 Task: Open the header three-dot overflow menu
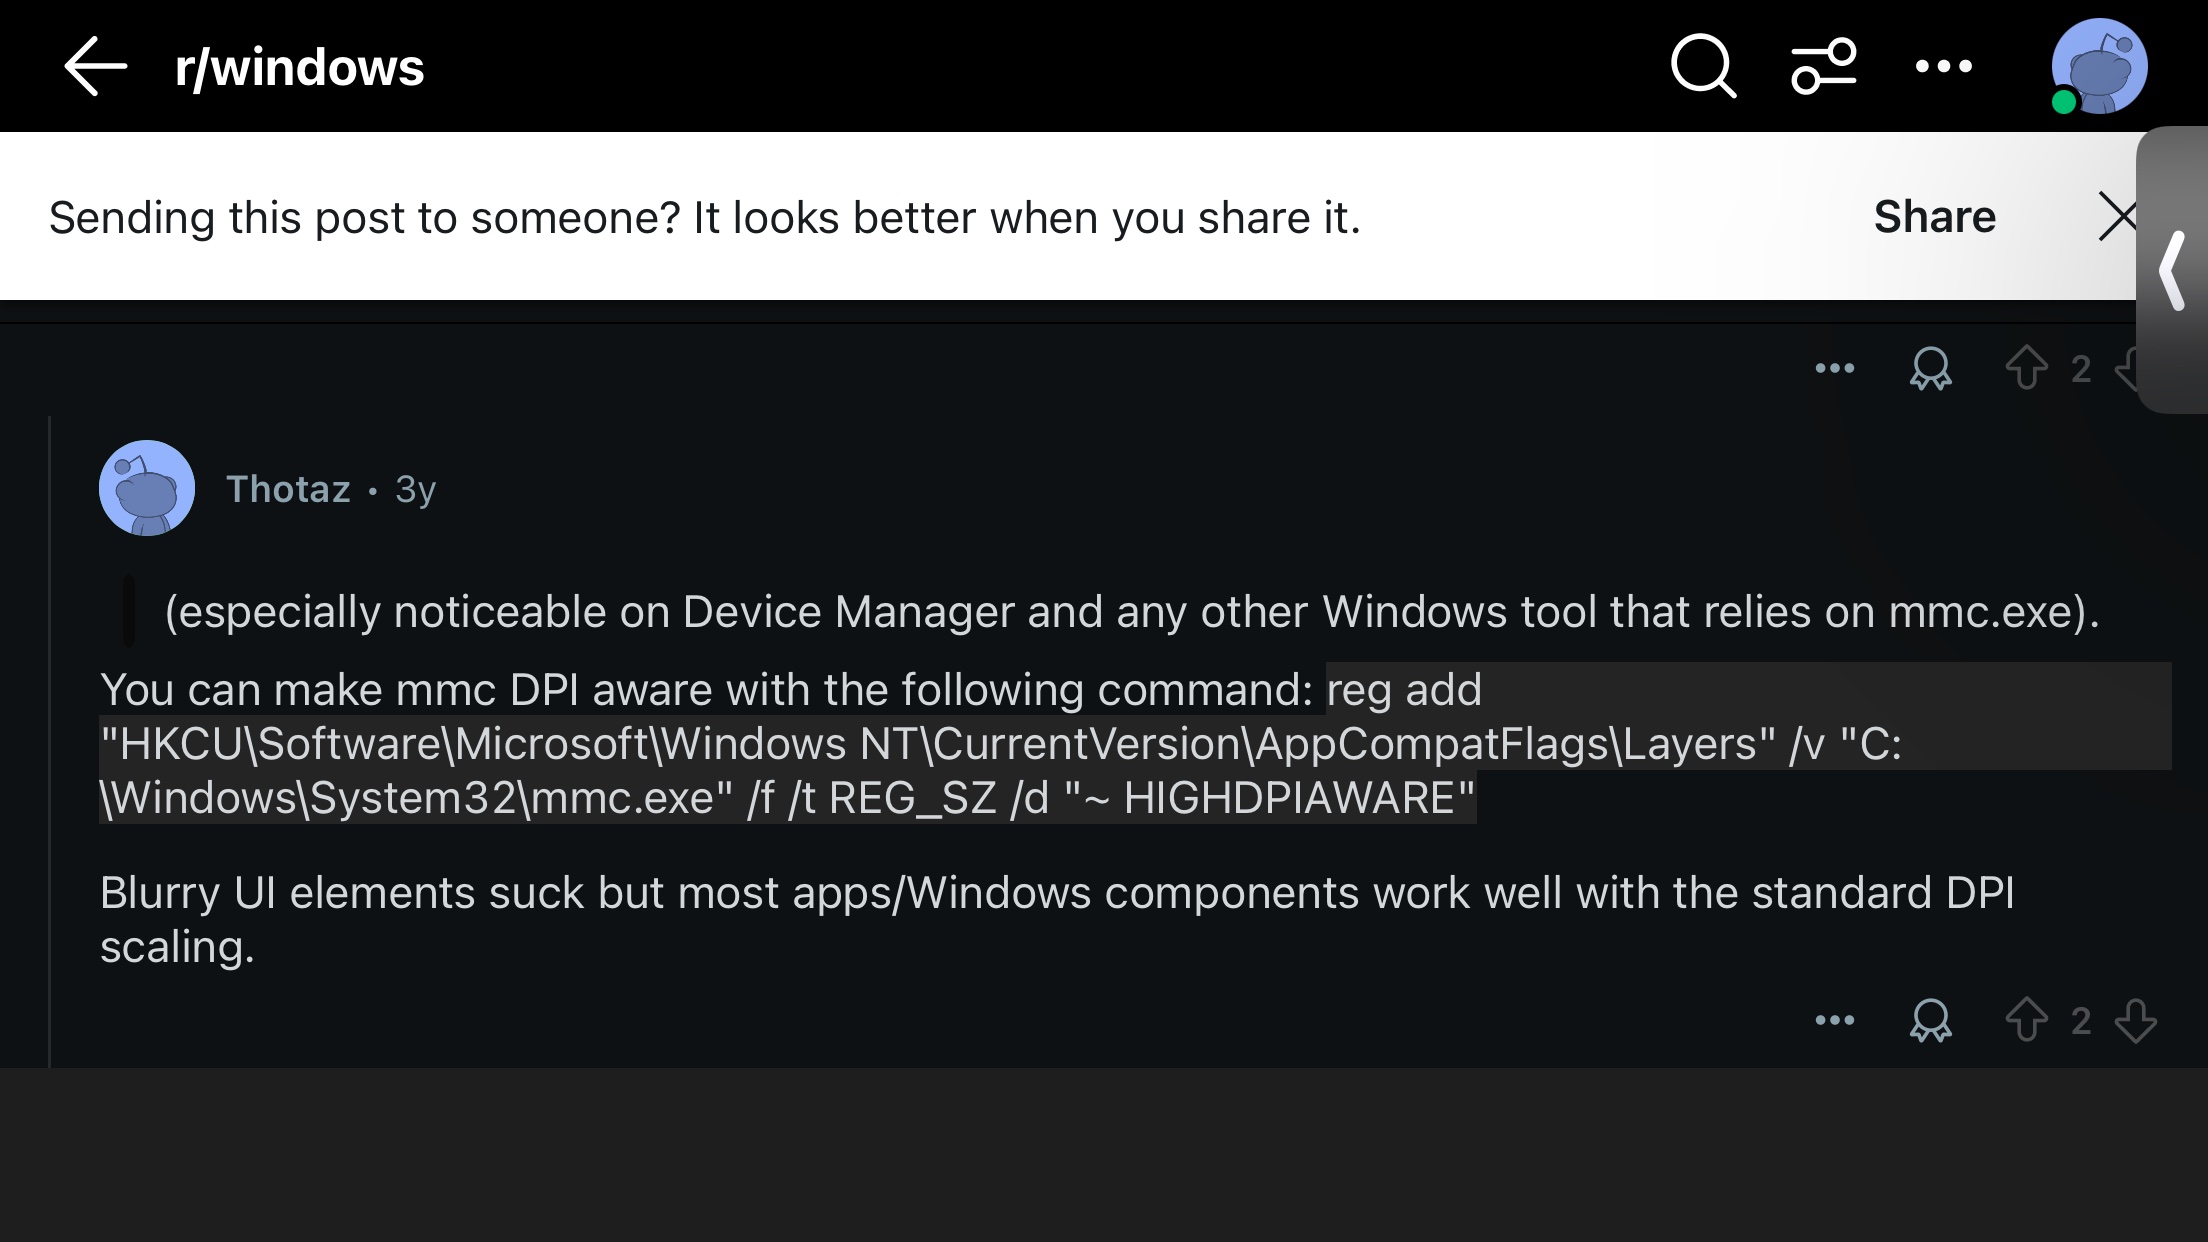tap(1943, 66)
